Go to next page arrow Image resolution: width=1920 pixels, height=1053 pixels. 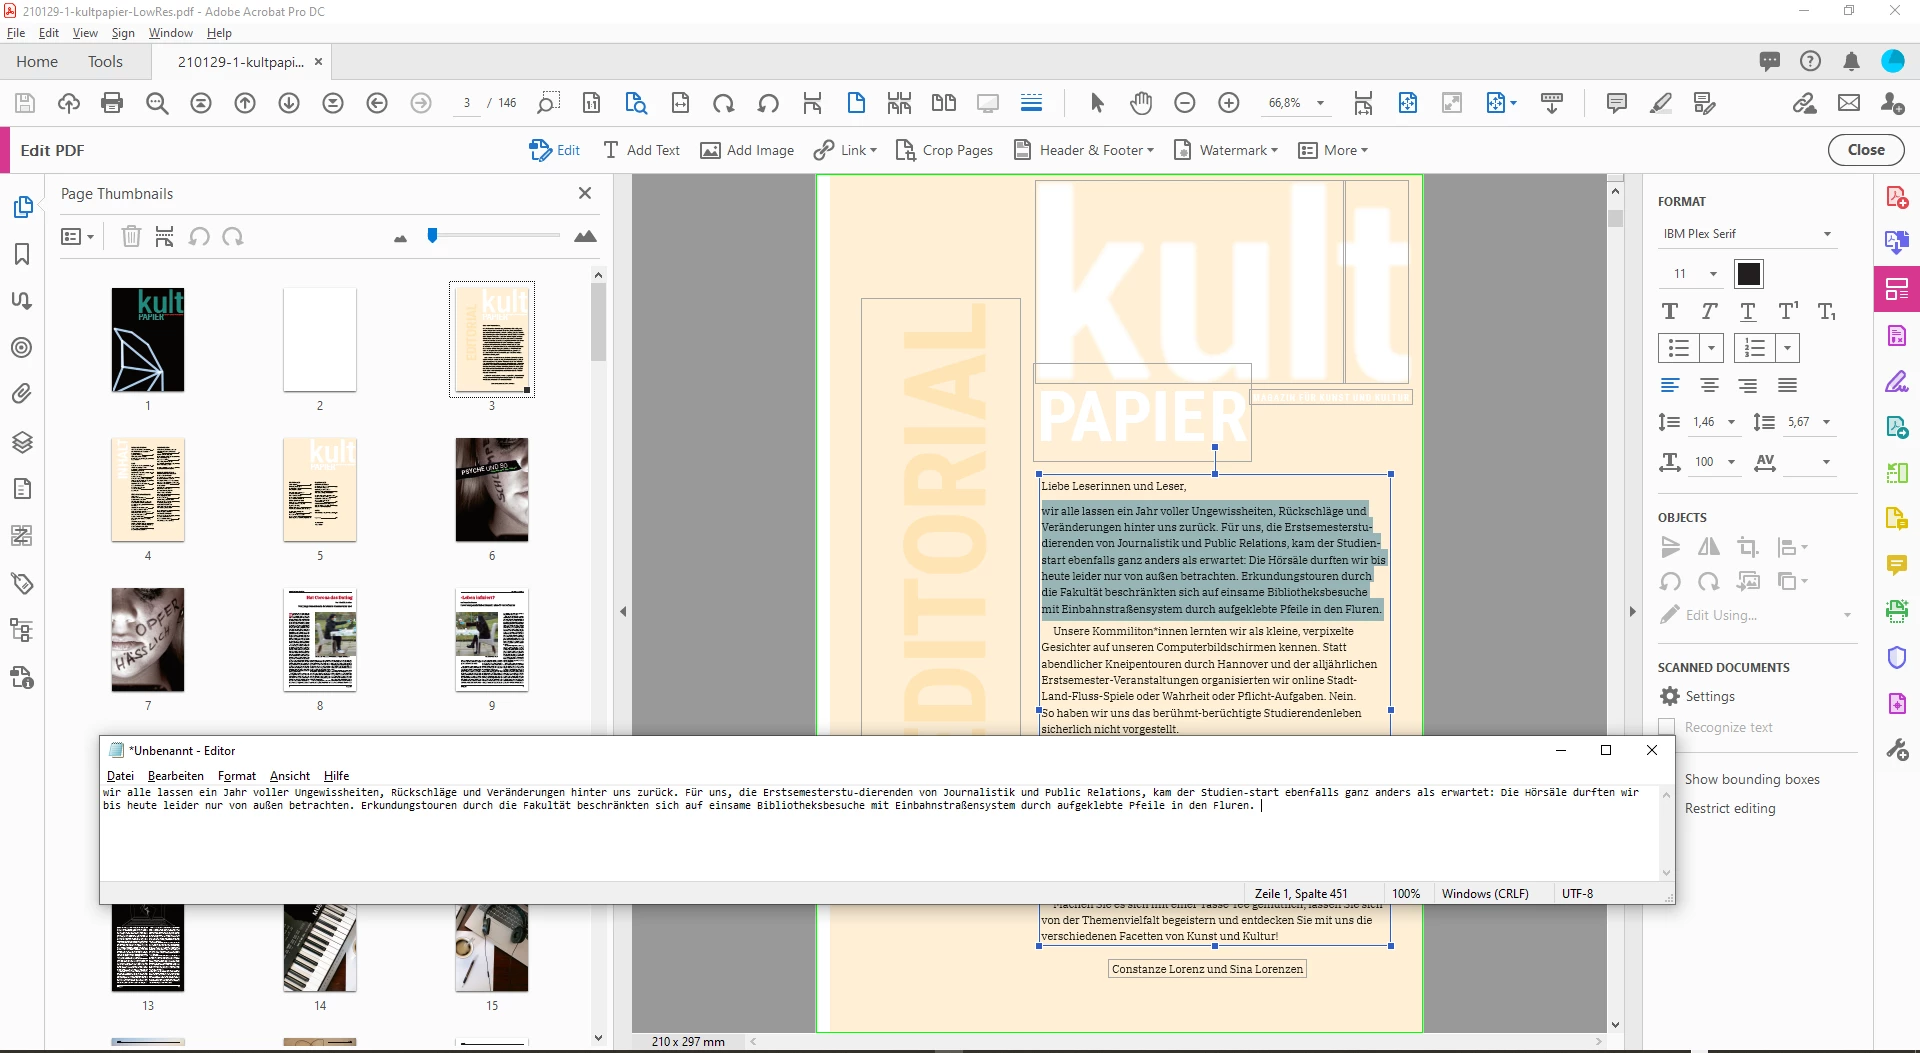[289, 103]
